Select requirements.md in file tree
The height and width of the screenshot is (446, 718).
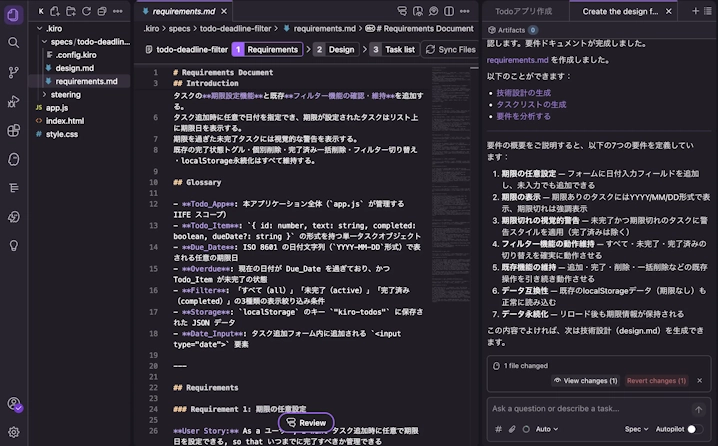click(80, 82)
